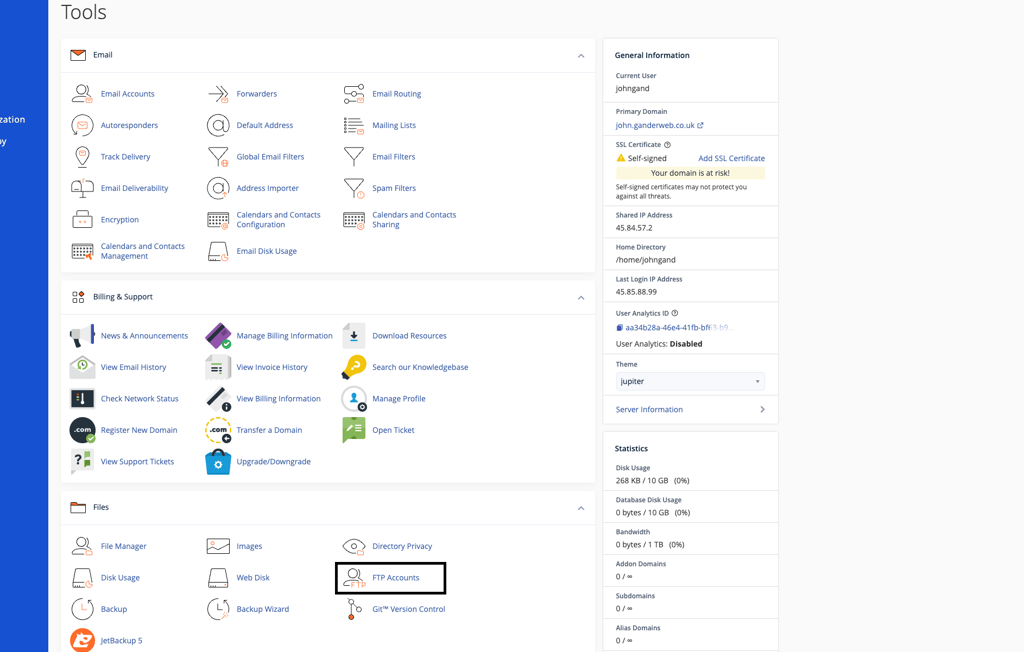Open the News & Announcements megaphone icon
This screenshot has width=1024, height=652.
[x=82, y=336]
